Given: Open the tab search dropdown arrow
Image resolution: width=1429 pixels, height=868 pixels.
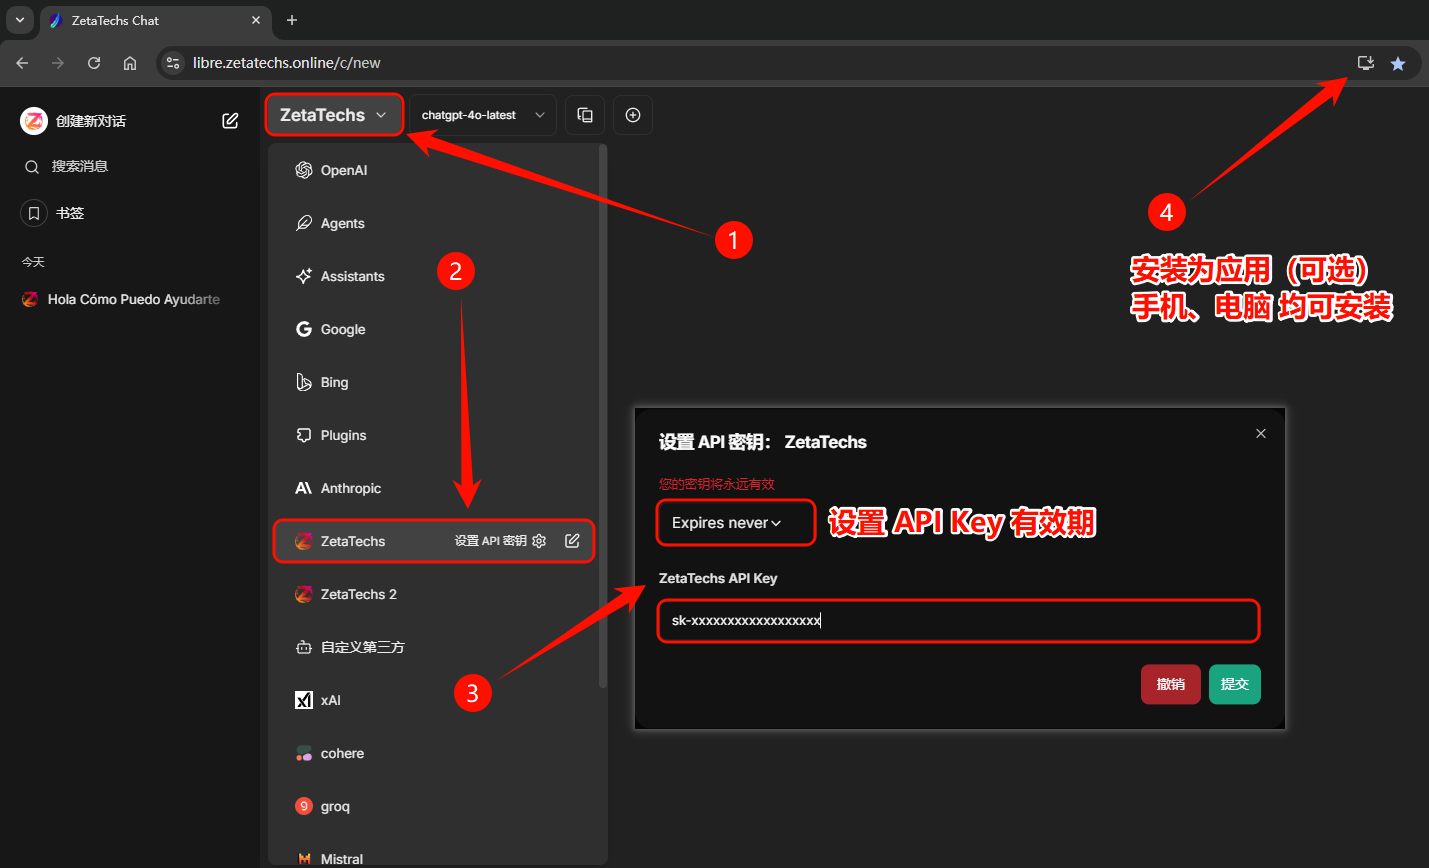Looking at the screenshot, I should pyautogui.click(x=19, y=20).
